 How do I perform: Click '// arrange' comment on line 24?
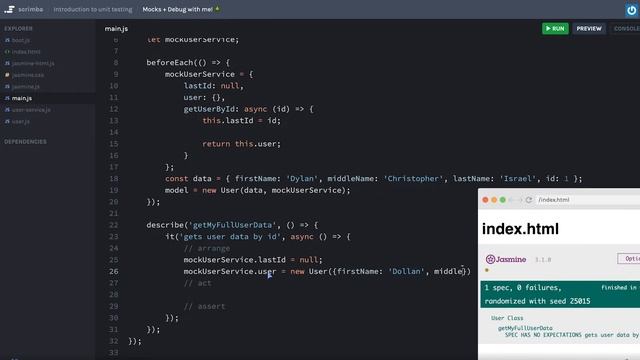[x=207, y=248]
